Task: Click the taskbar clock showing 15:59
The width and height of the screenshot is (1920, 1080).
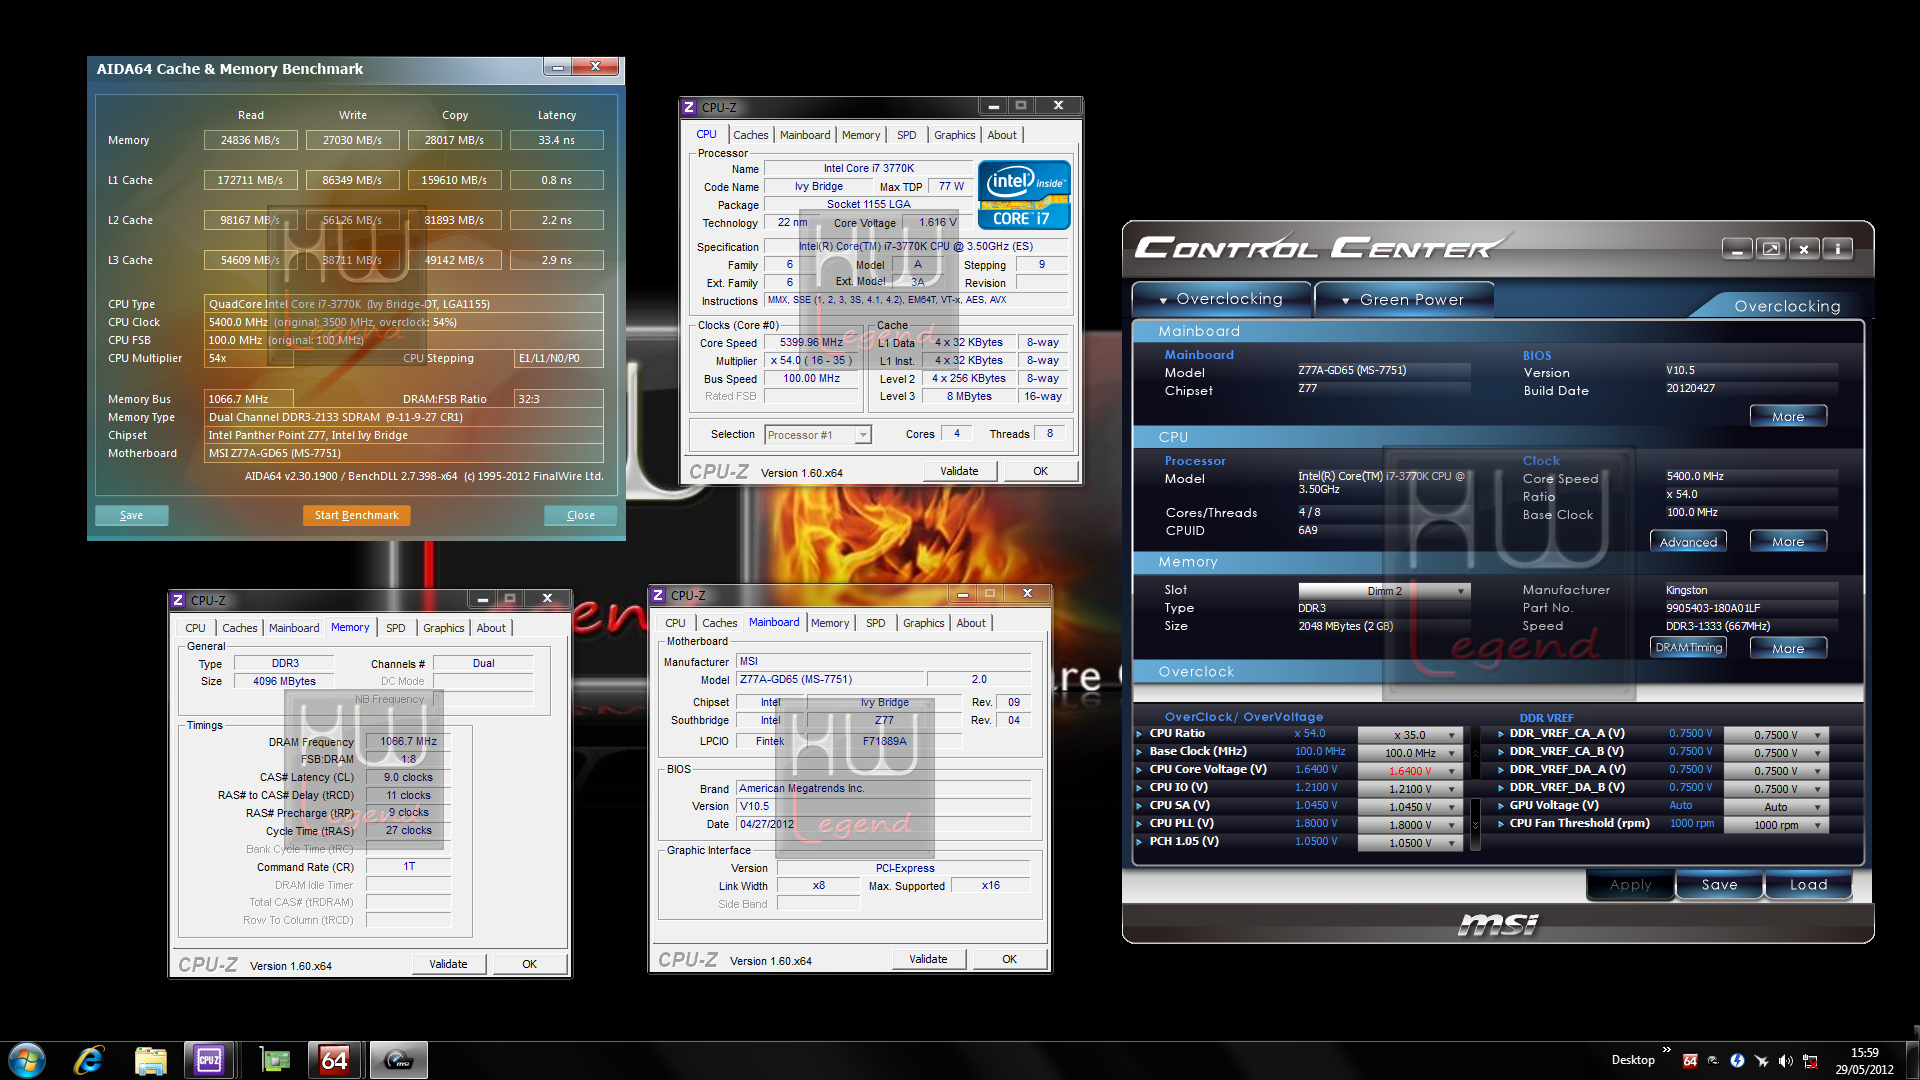Action: click(1864, 1060)
